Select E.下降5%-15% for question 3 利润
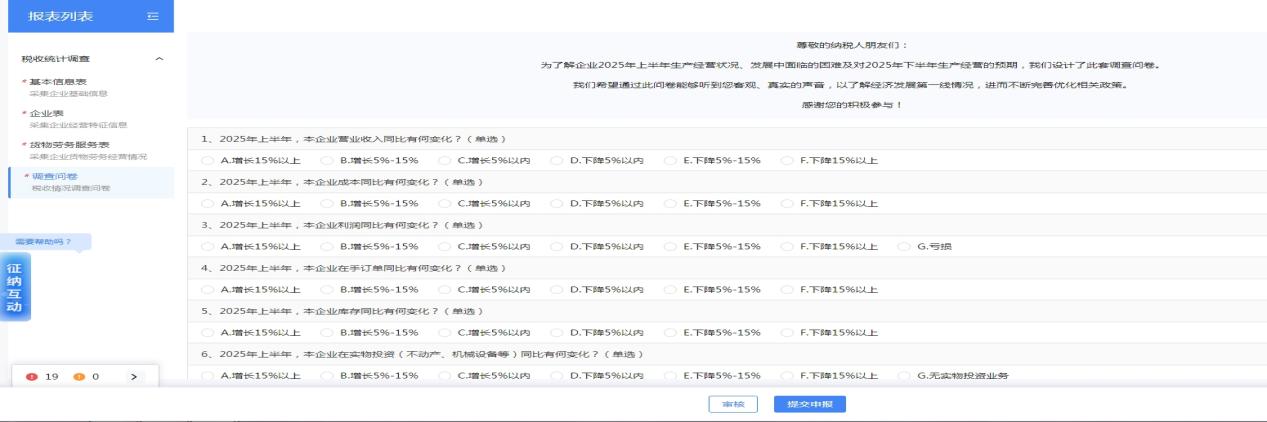 (x=669, y=246)
